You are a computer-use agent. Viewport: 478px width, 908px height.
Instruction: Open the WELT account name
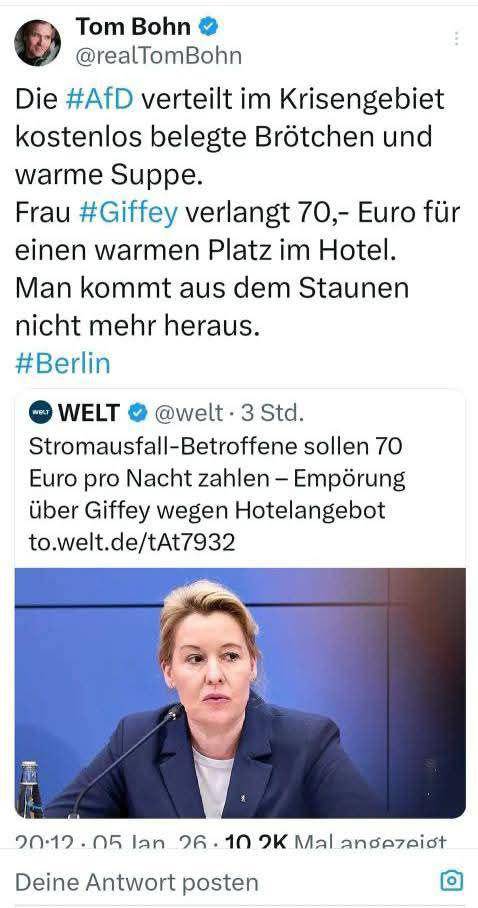[89, 413]
